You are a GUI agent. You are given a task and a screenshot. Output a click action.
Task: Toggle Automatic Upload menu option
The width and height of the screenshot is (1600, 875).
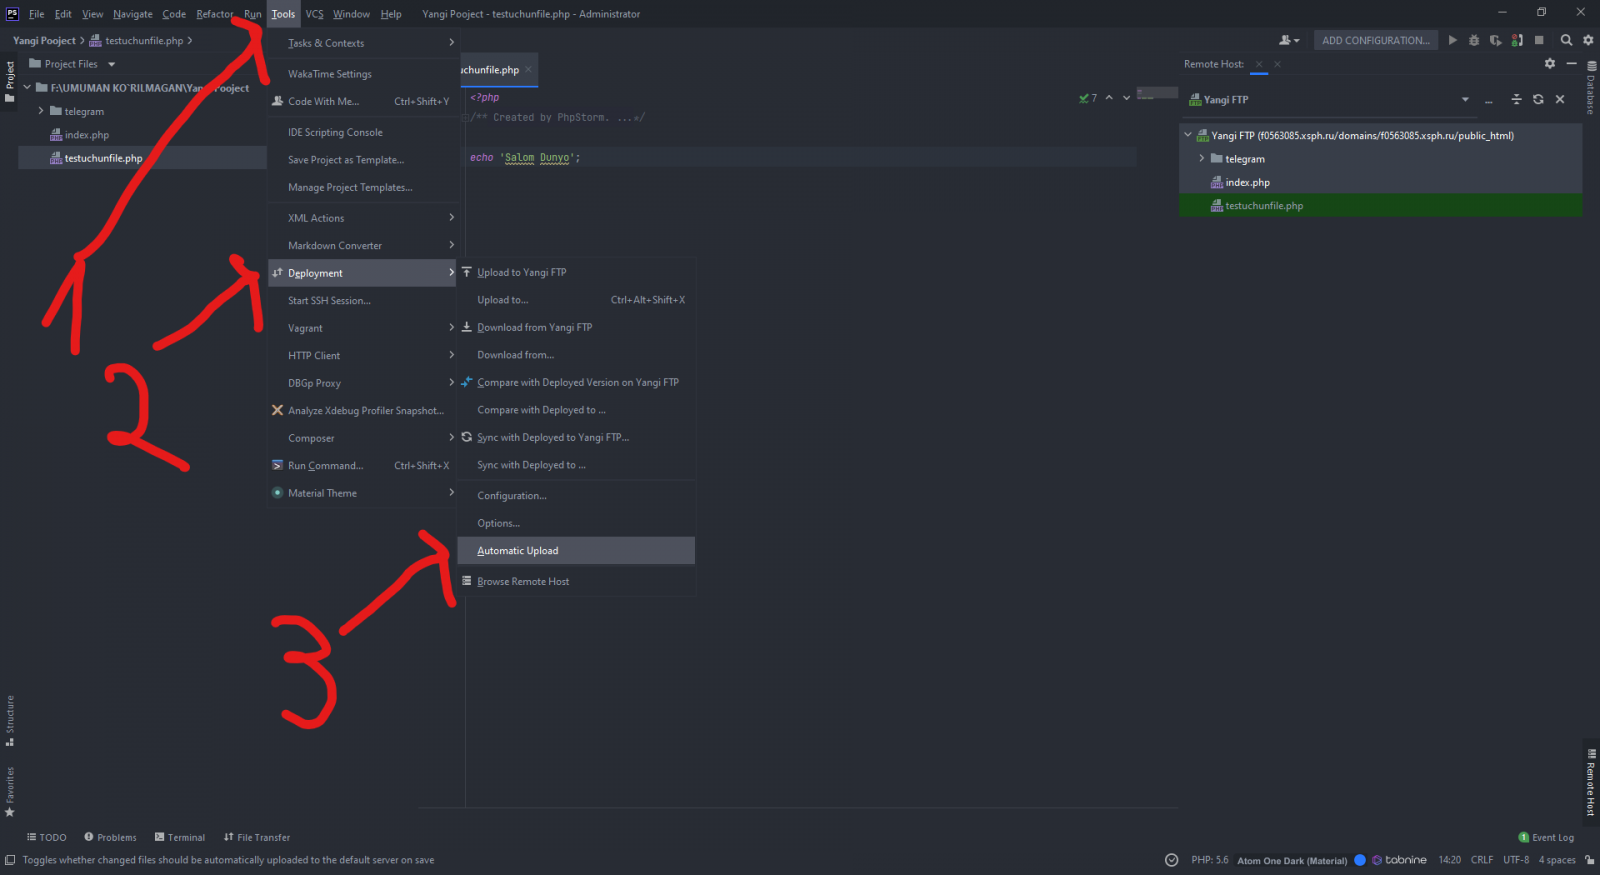coord(576,551)
